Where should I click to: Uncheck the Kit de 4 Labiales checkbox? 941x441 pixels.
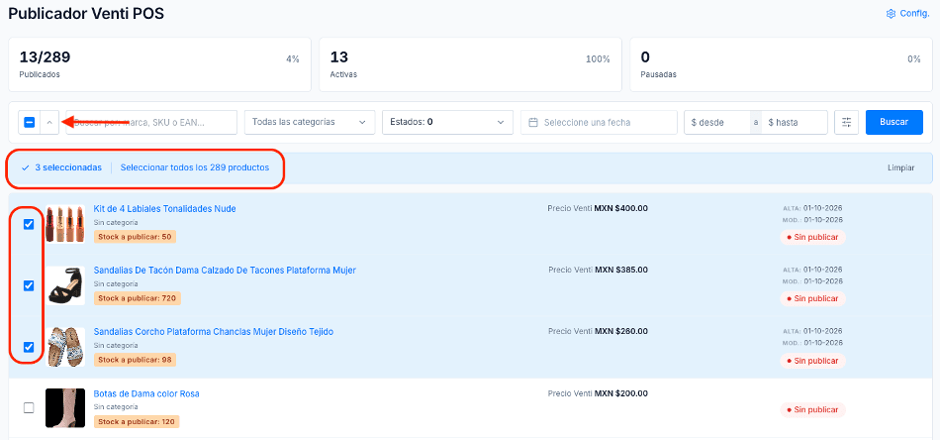tap(28, 224)
